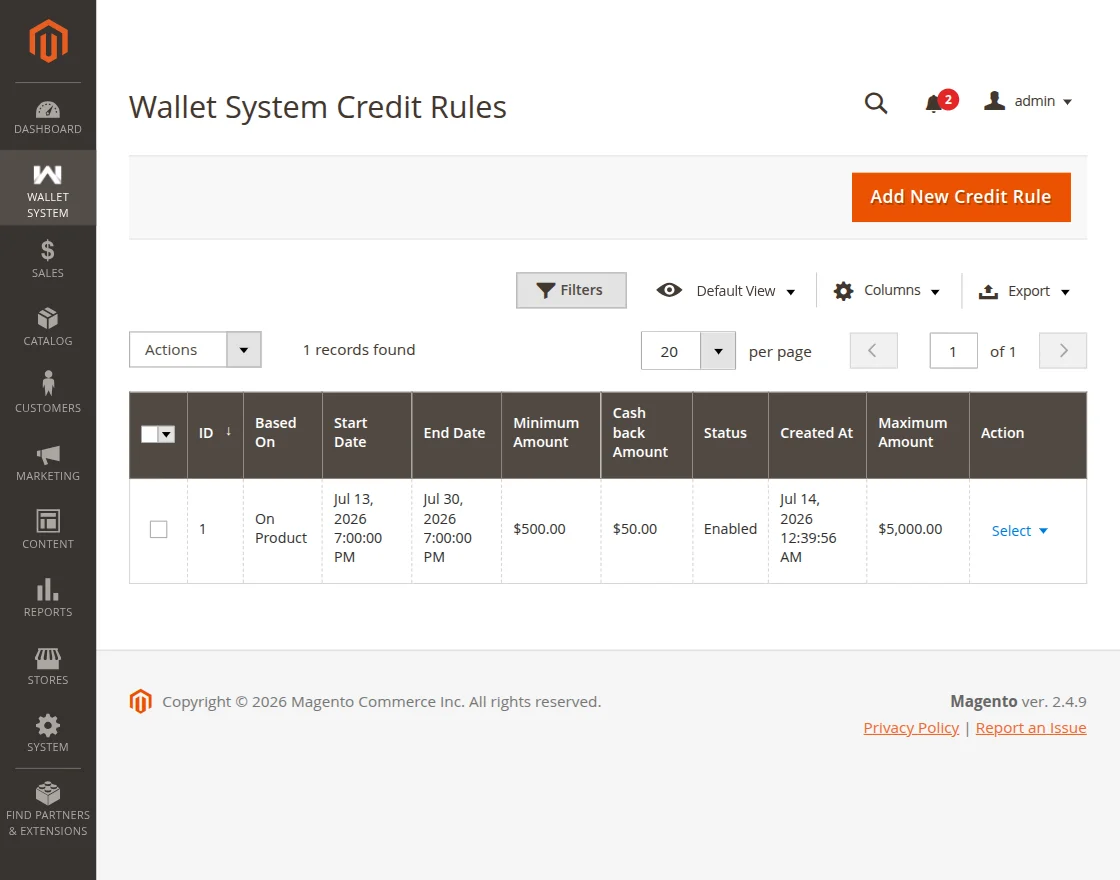
Task: Sort by Status column header
Action: (730, 433)
